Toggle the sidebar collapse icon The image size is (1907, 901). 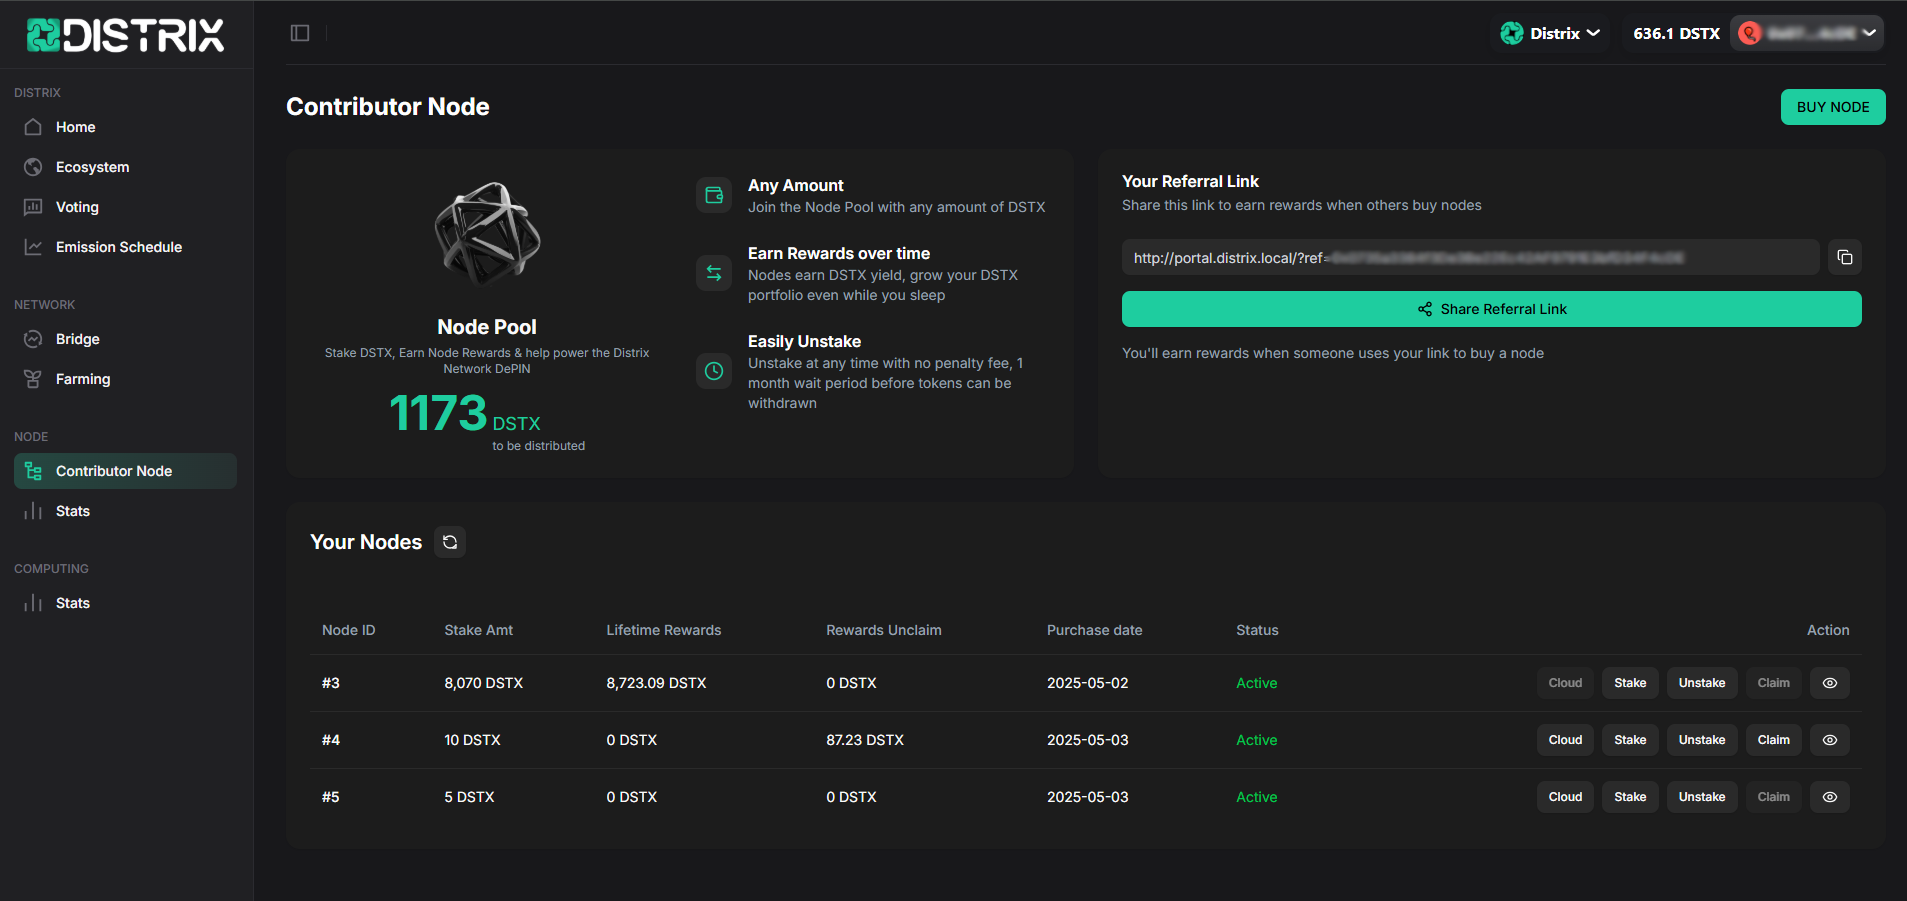[300, 33]
